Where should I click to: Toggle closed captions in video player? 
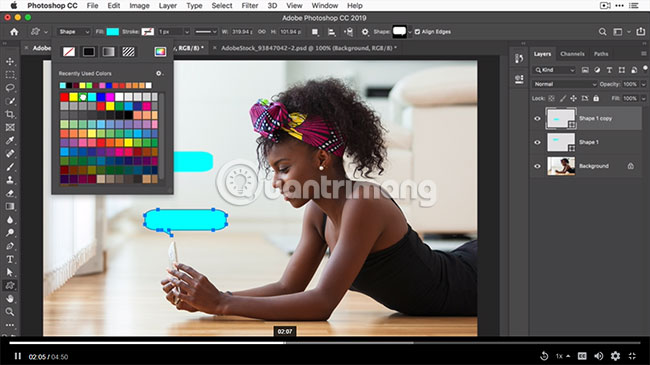click(582, 356)
